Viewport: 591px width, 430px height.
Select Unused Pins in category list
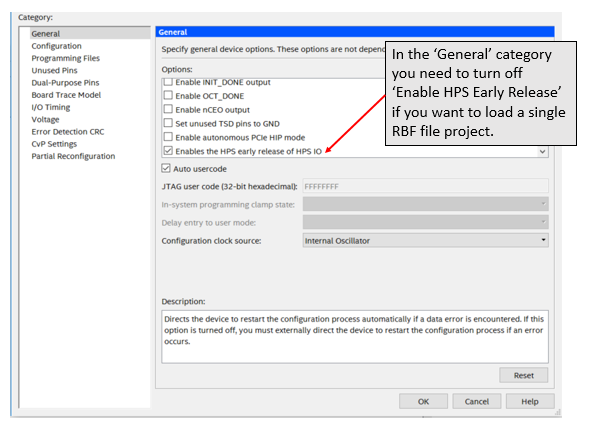[54, 70]
